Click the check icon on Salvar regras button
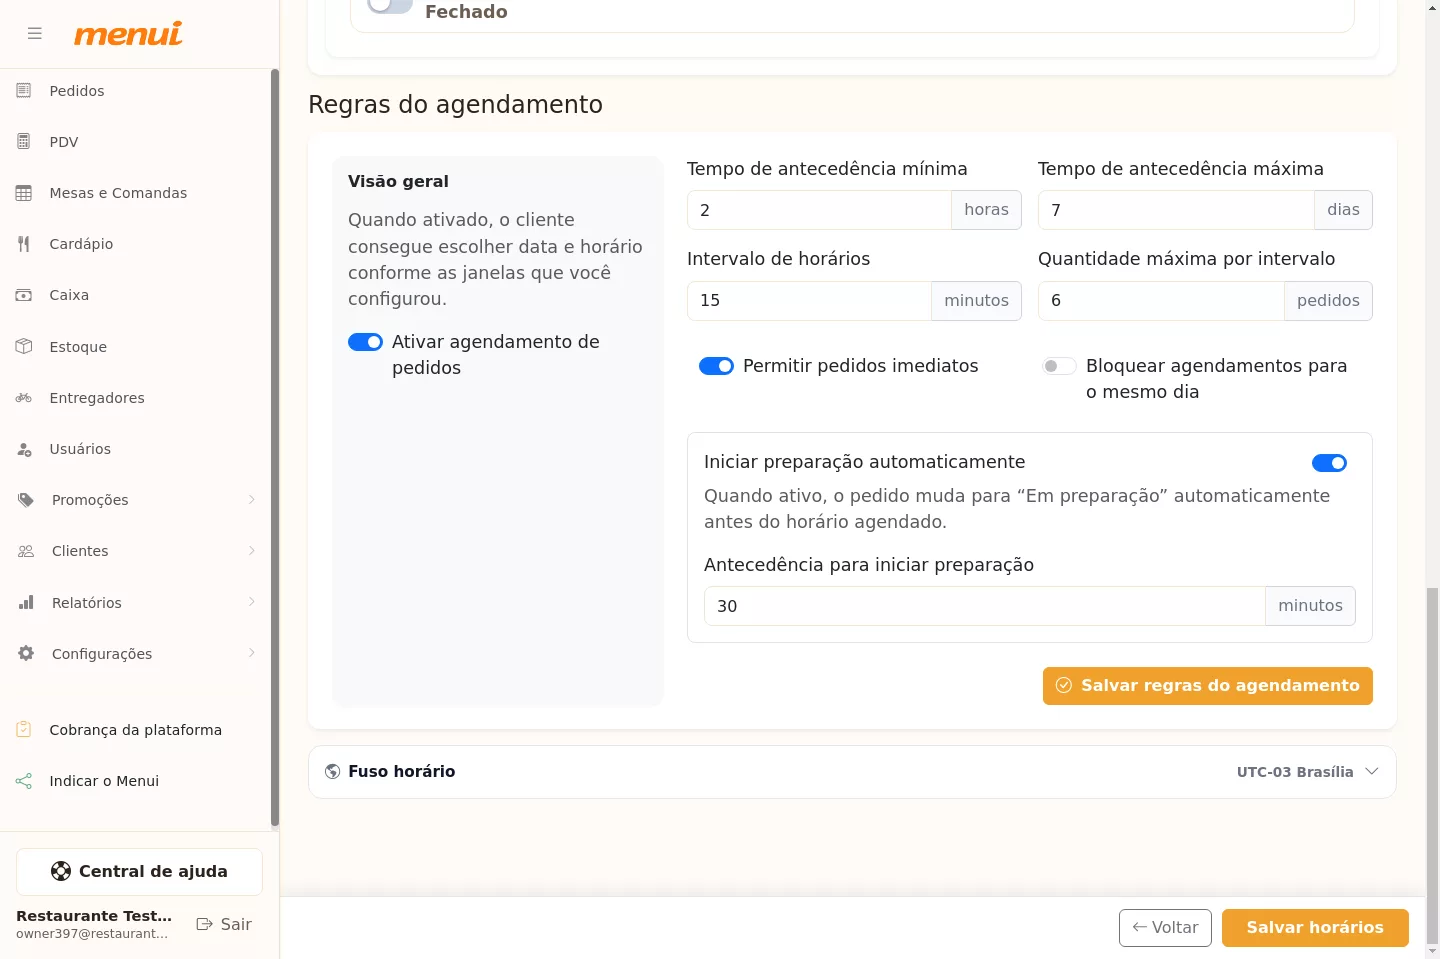Screen dimensions: 1440x959 click(x=1064, y=685)
